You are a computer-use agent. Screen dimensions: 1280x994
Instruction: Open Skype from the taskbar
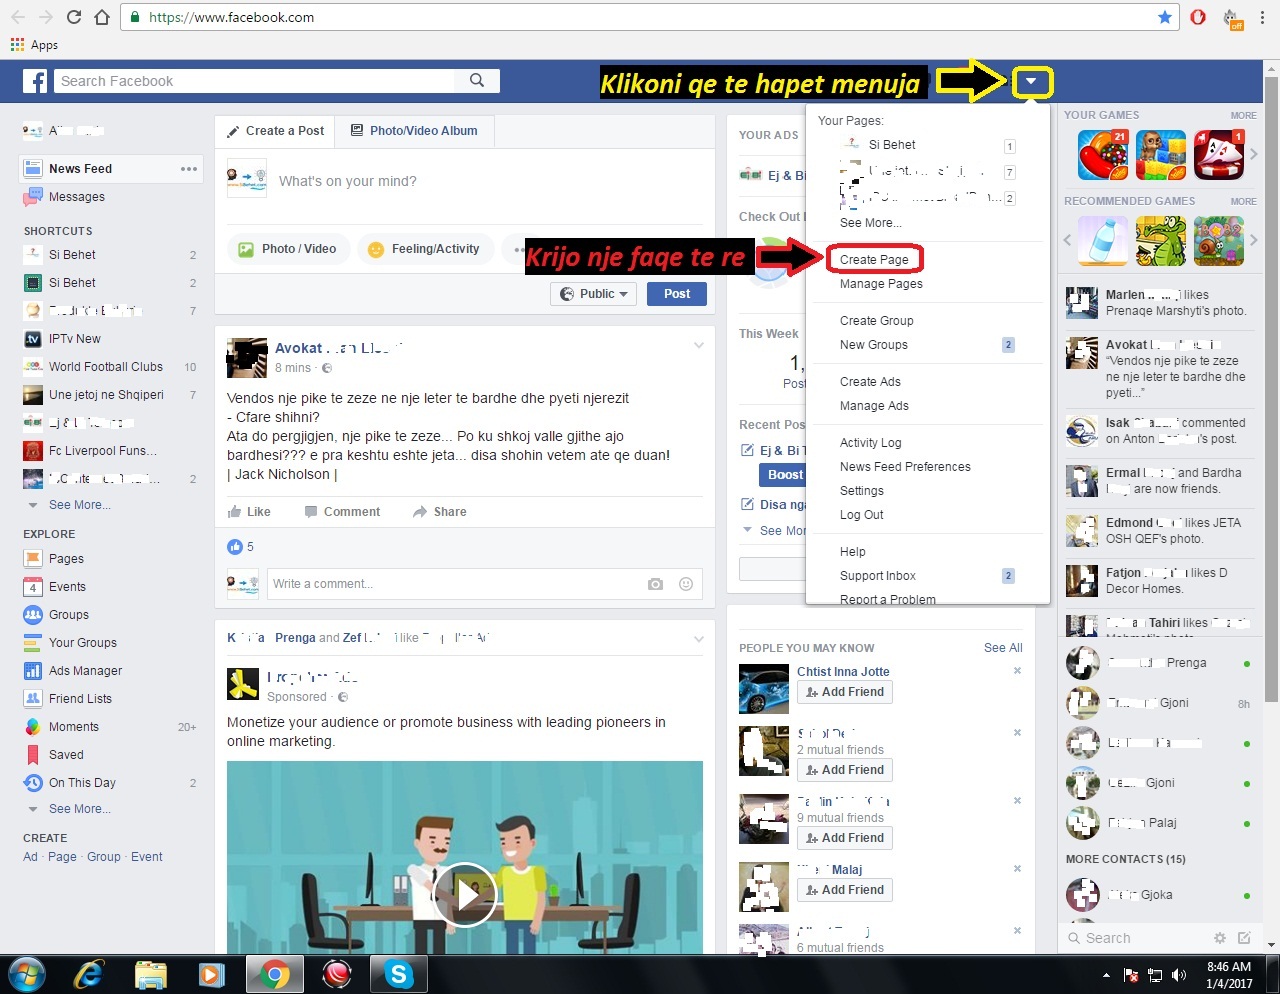pos(399,974)
